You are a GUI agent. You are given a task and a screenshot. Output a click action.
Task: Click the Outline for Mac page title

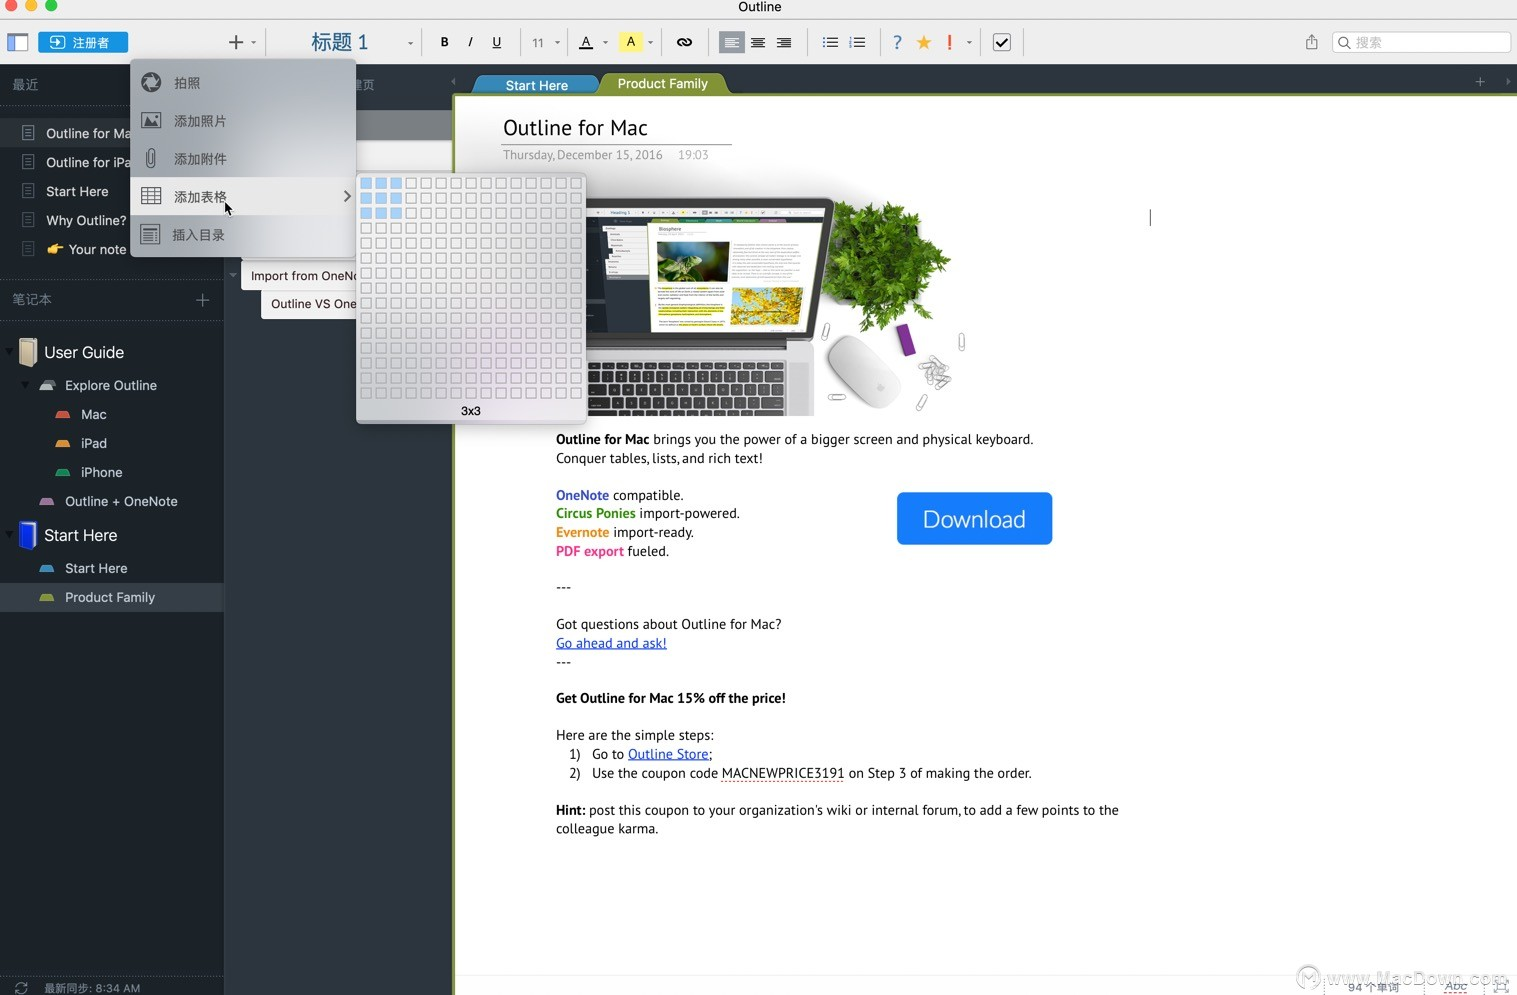point(575,128)
